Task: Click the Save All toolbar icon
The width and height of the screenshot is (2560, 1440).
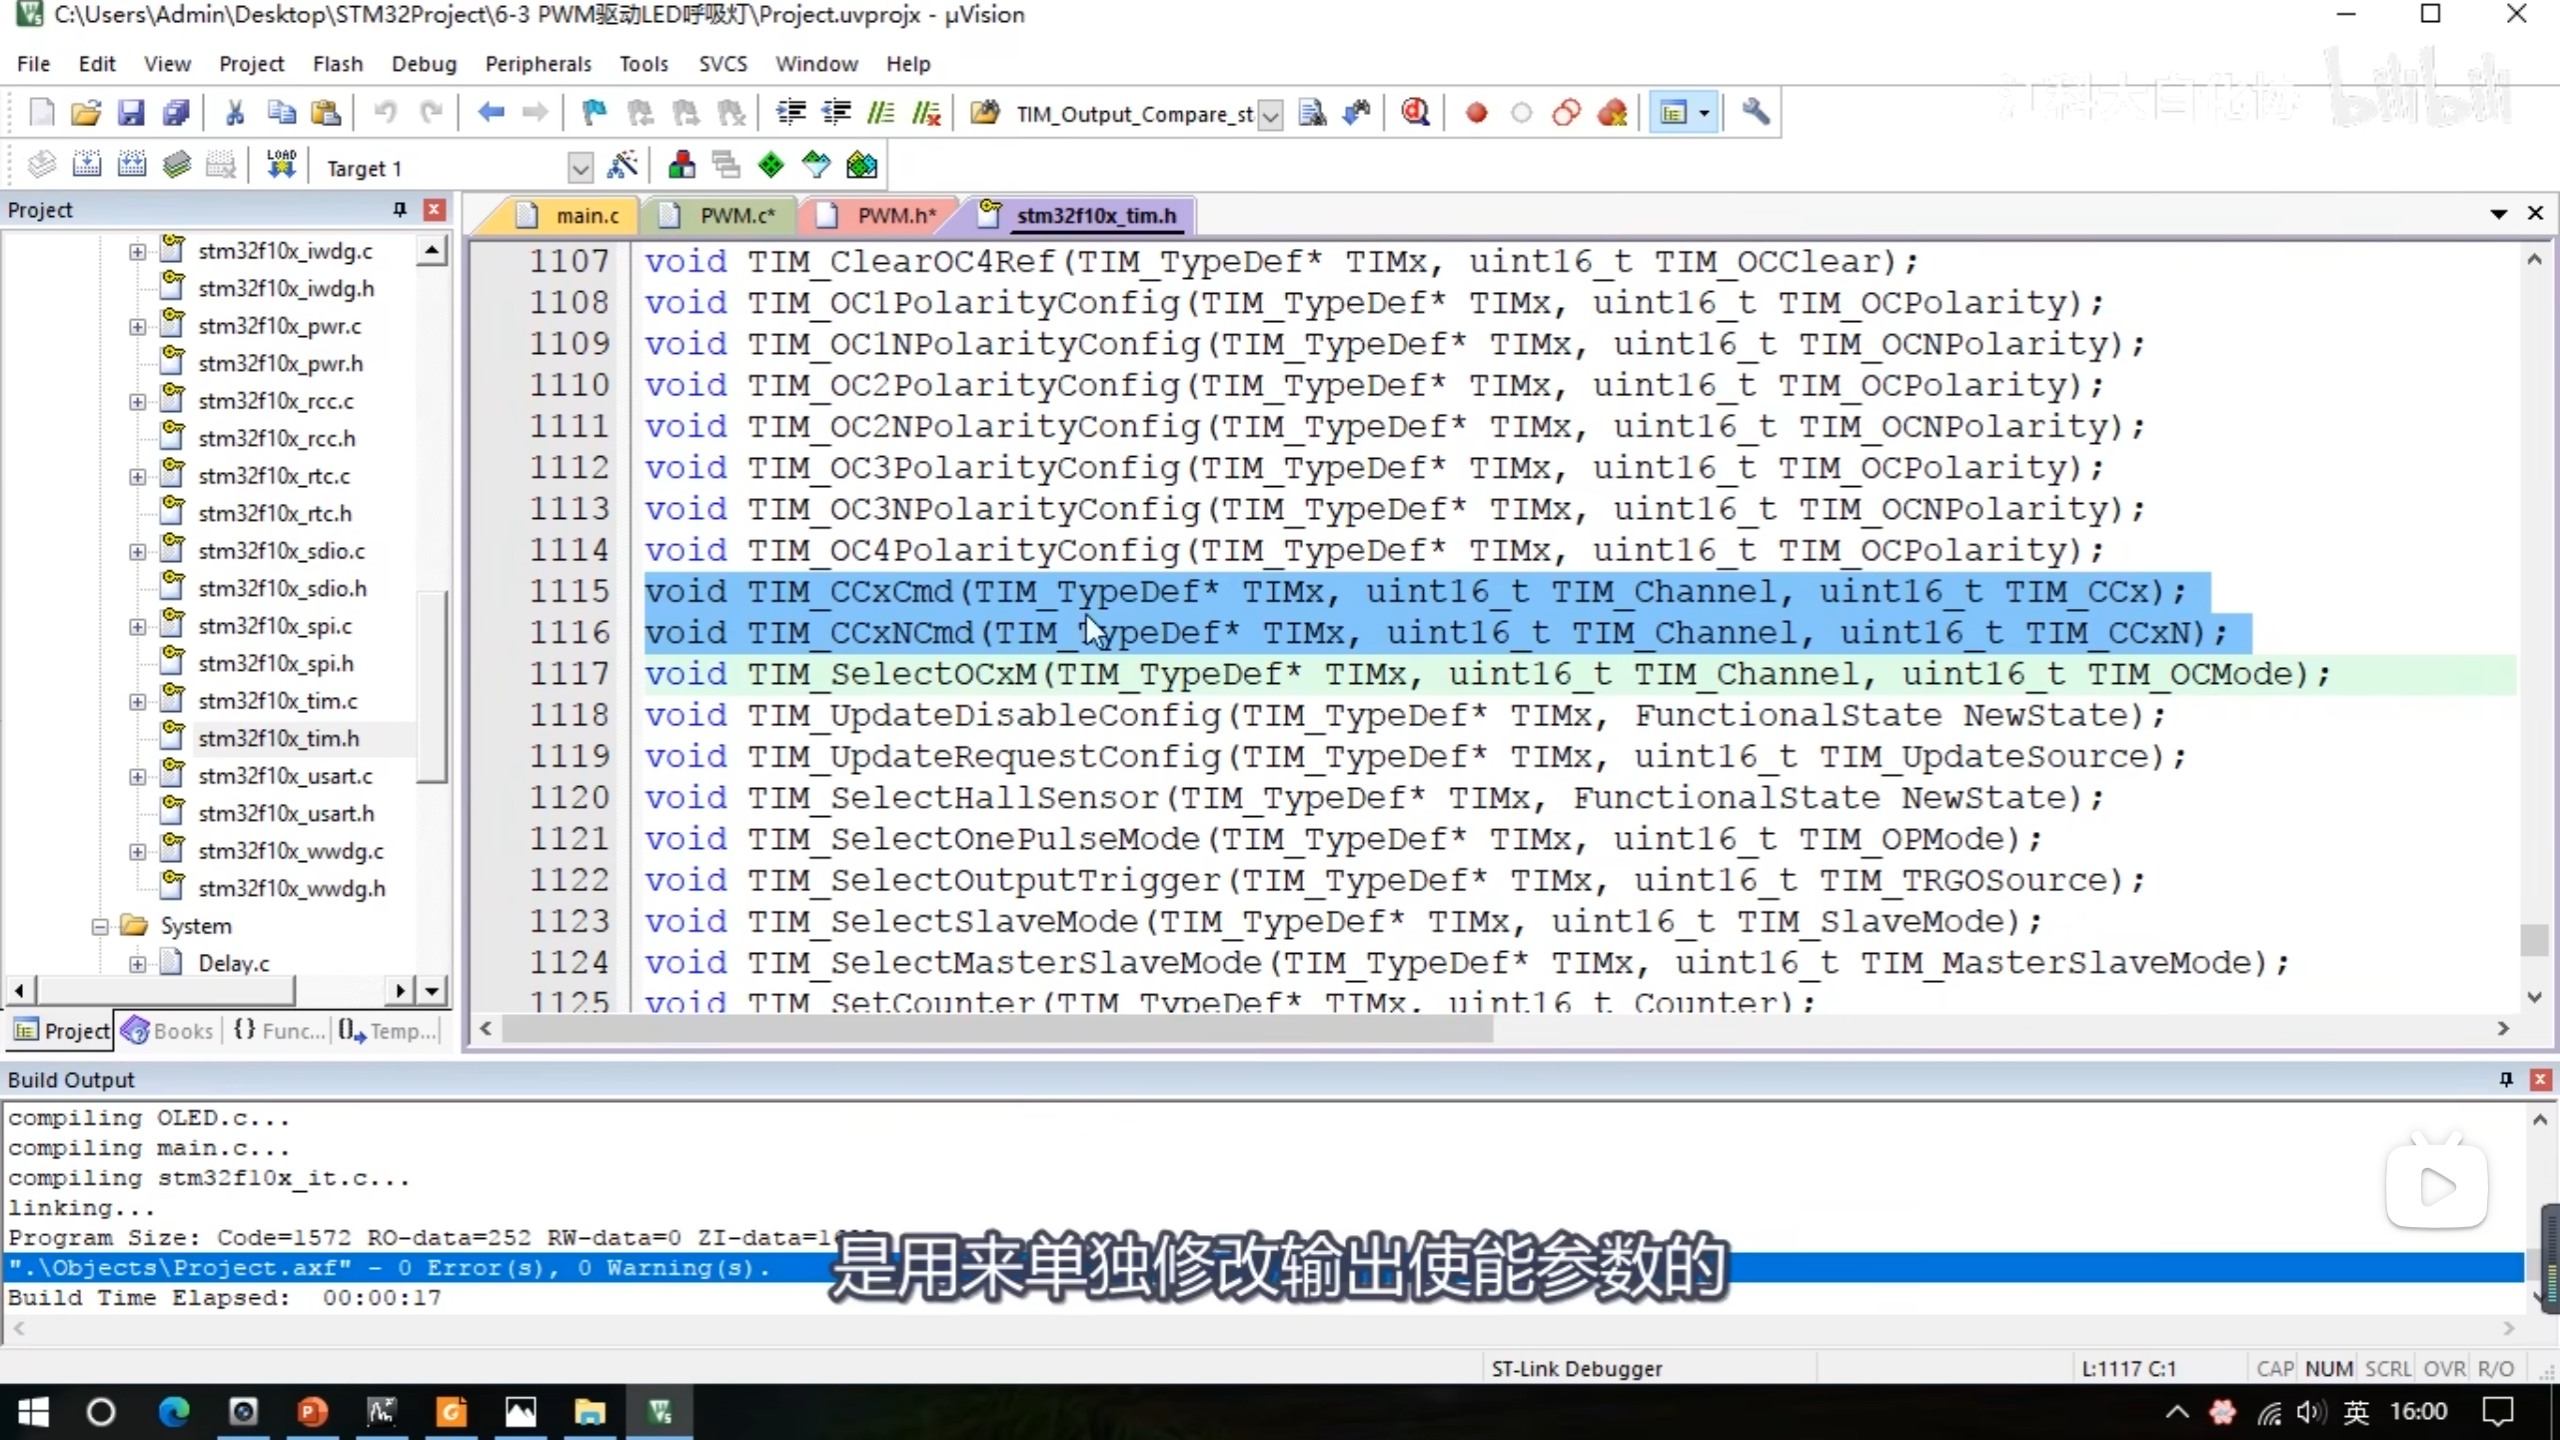Action: pos(176,113)
